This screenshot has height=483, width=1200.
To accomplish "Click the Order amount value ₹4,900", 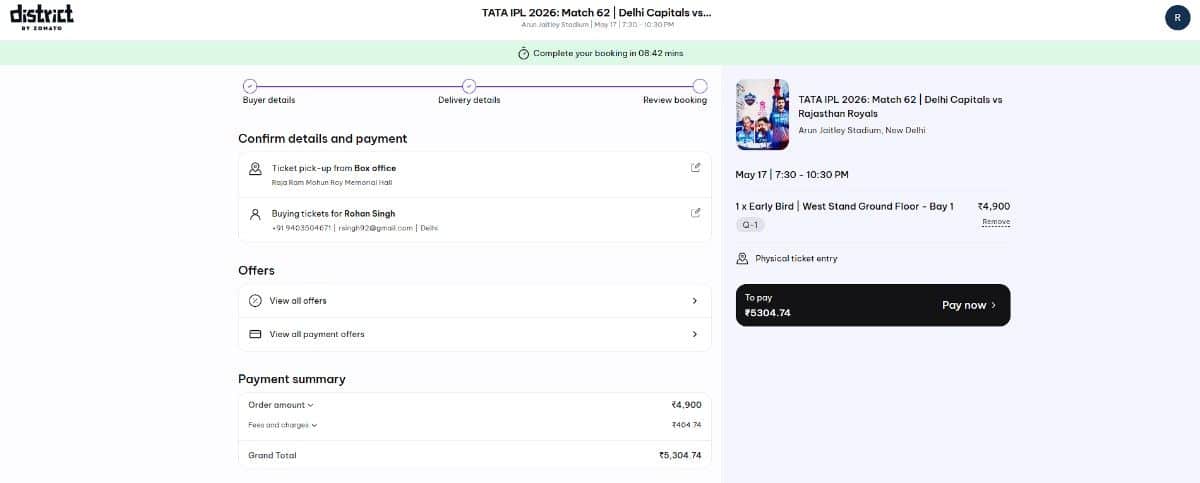I will (686, 405).
